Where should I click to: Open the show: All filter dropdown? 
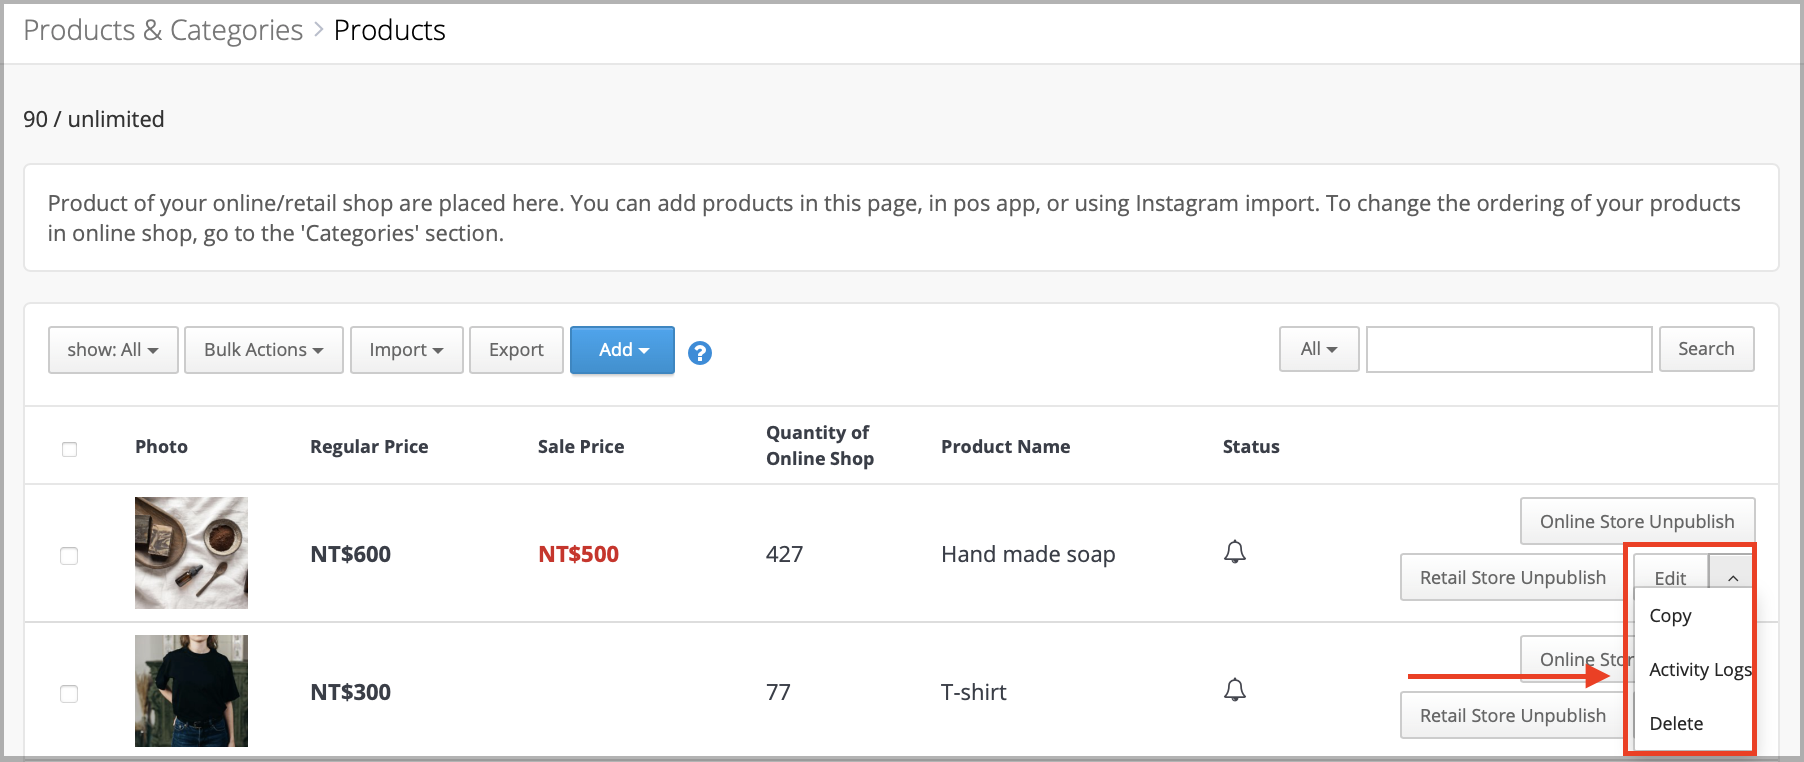click(113, 350)
